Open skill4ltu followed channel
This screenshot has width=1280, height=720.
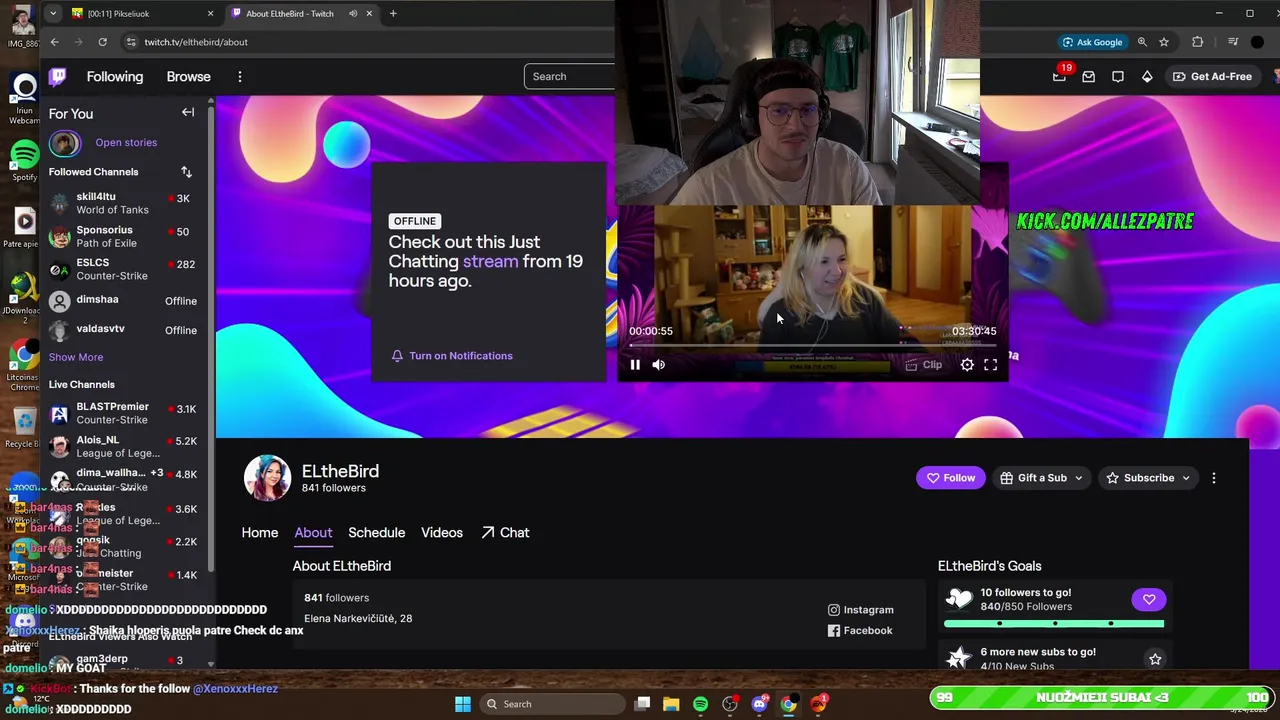(123, 203)
